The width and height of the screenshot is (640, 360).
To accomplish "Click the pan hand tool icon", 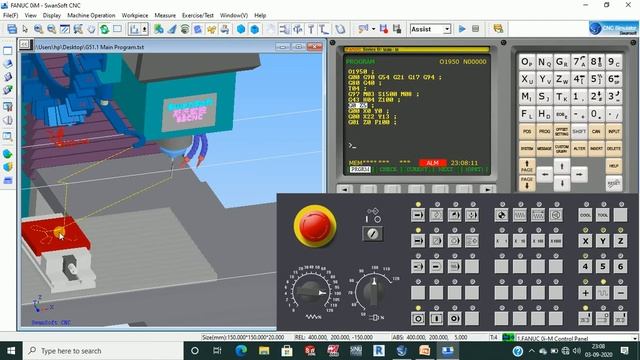I will 91,29.
